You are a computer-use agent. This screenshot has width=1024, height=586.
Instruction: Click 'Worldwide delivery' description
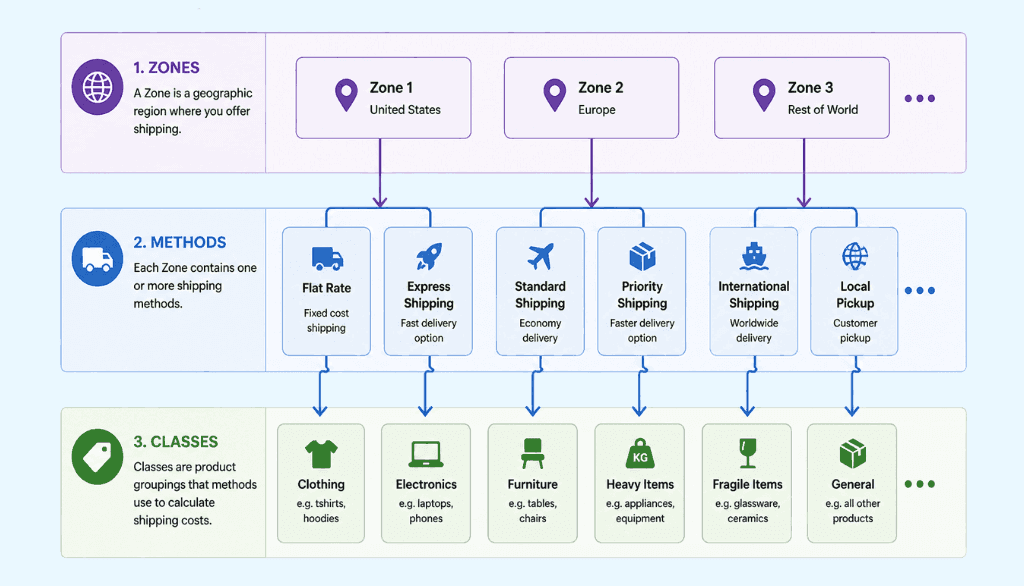click(x=754, y=331)
